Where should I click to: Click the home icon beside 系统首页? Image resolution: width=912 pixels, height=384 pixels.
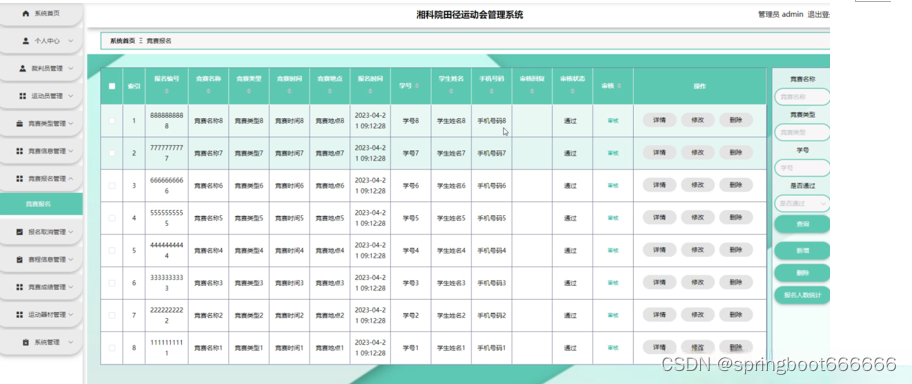point(25,13)
